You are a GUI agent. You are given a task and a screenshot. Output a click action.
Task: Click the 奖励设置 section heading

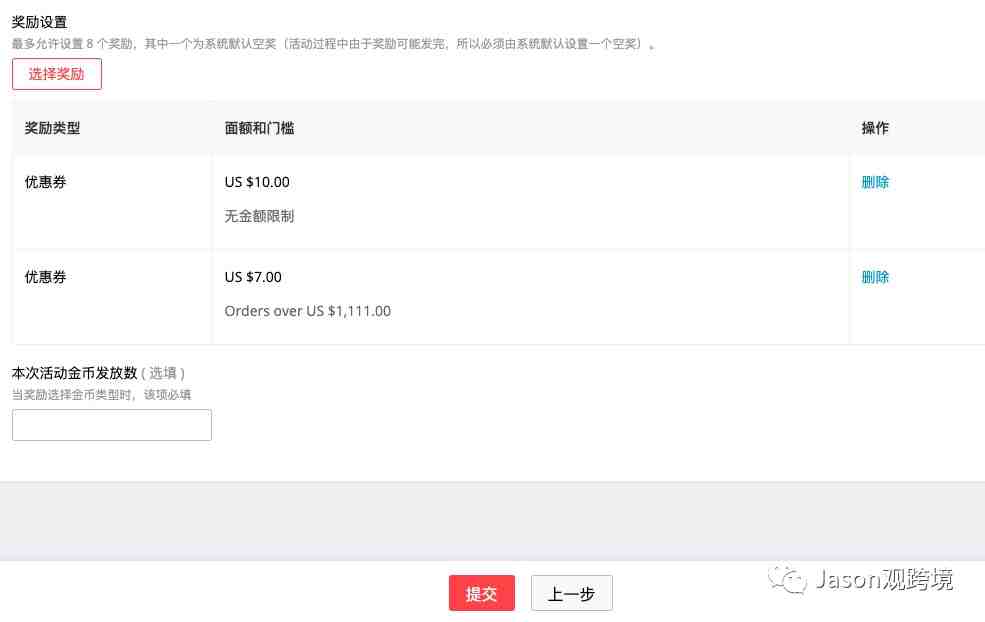(40, 22)
